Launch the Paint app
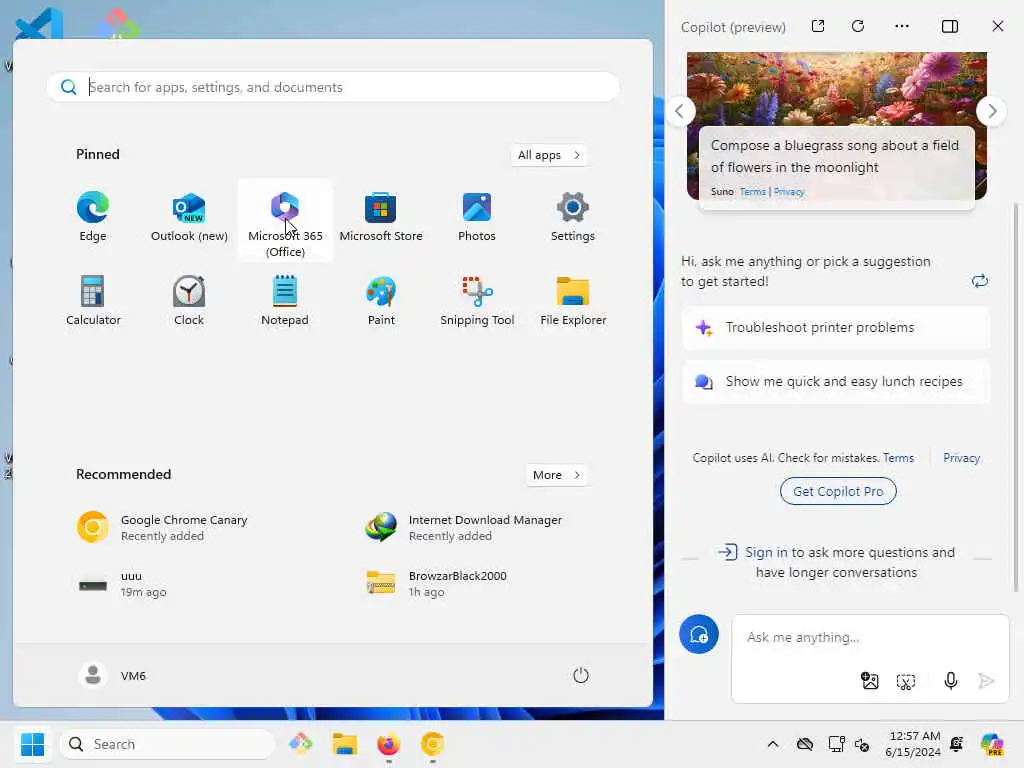1024x768 pixels. coord(381,301)
